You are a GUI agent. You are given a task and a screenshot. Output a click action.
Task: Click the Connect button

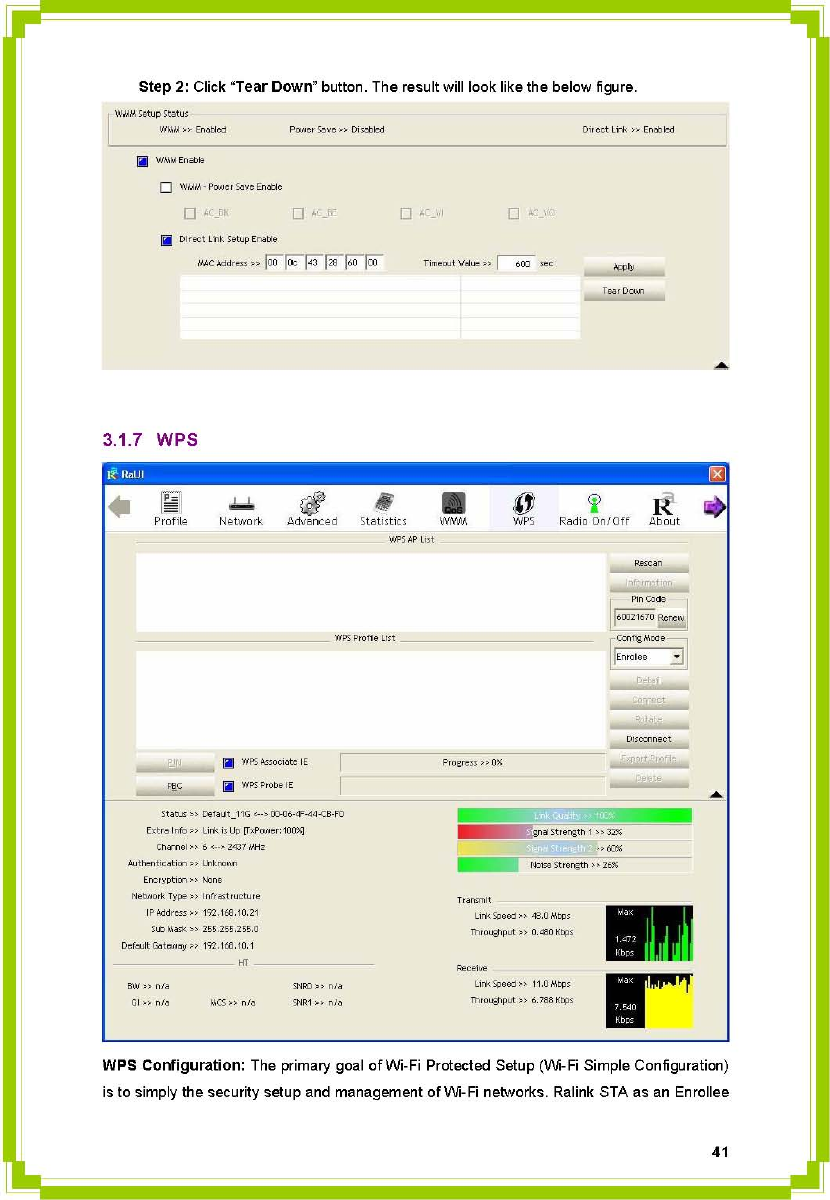(649, 700)
